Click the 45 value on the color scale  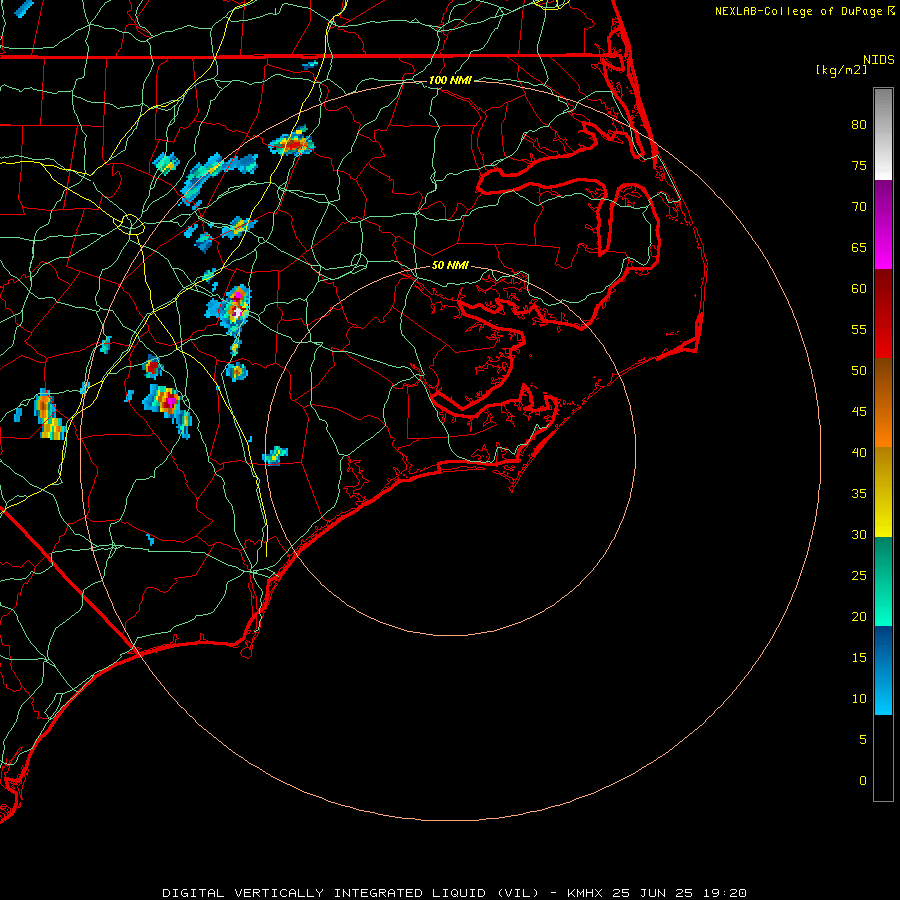[x=859, y=412]
